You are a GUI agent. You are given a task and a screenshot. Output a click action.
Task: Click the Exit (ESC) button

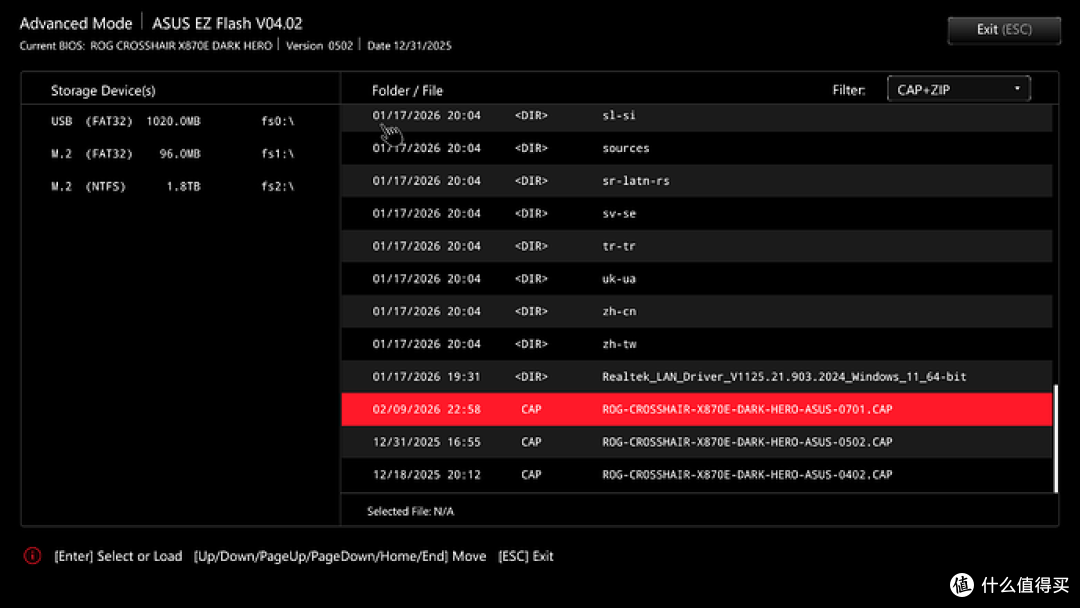(x=1004, y=30)
